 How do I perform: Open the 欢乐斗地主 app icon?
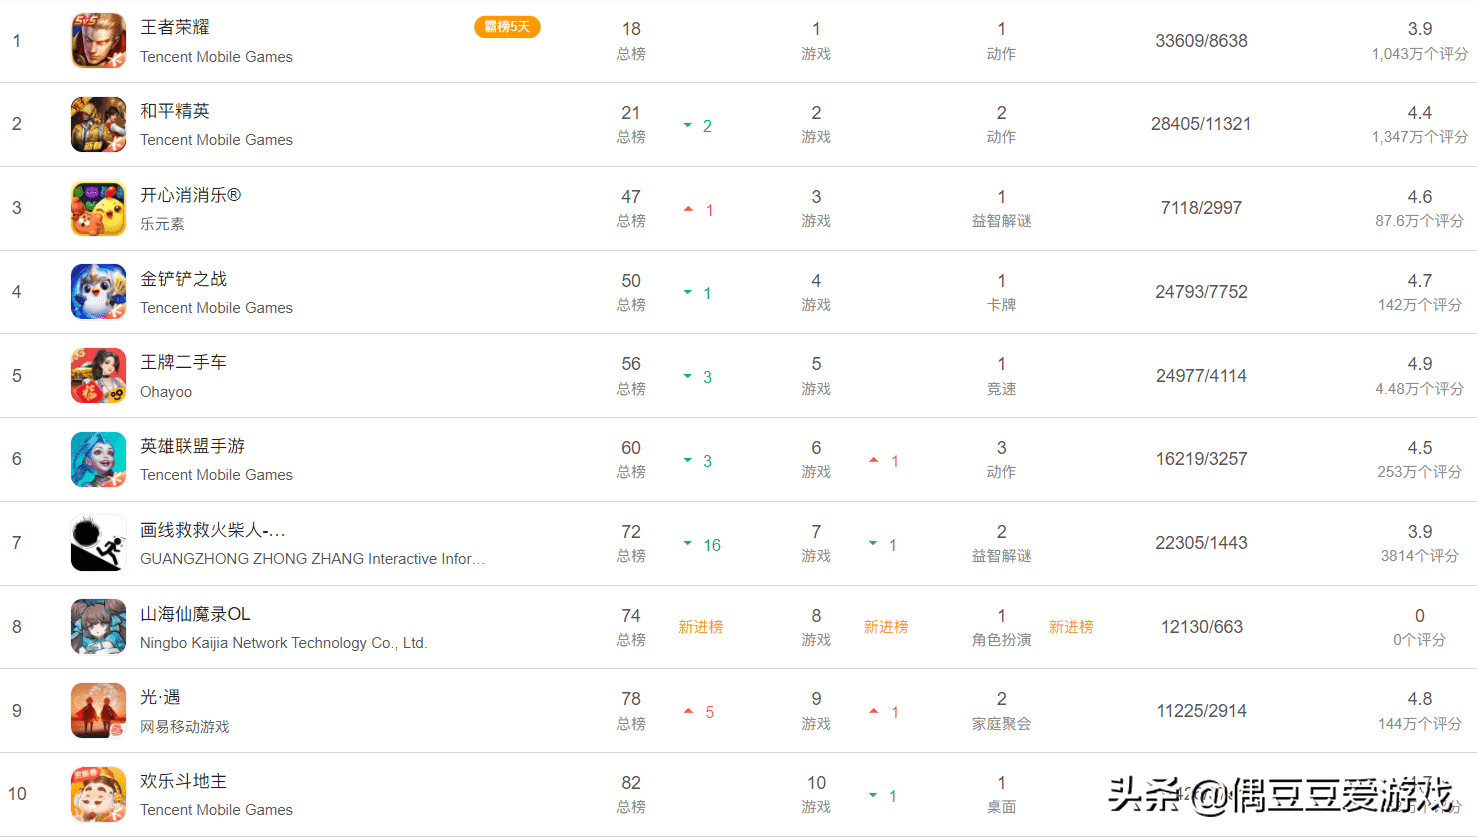pyautogui.click(x=98, y=794)
